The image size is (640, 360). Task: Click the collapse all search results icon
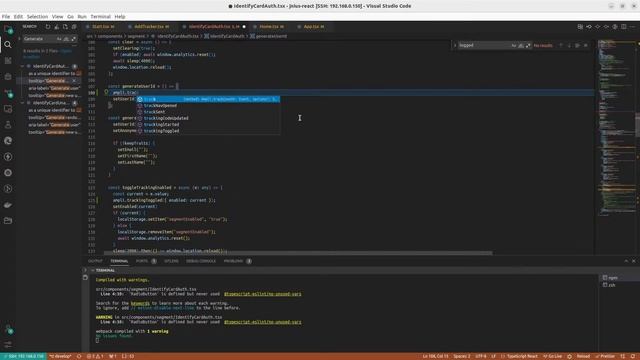(74, 27)
